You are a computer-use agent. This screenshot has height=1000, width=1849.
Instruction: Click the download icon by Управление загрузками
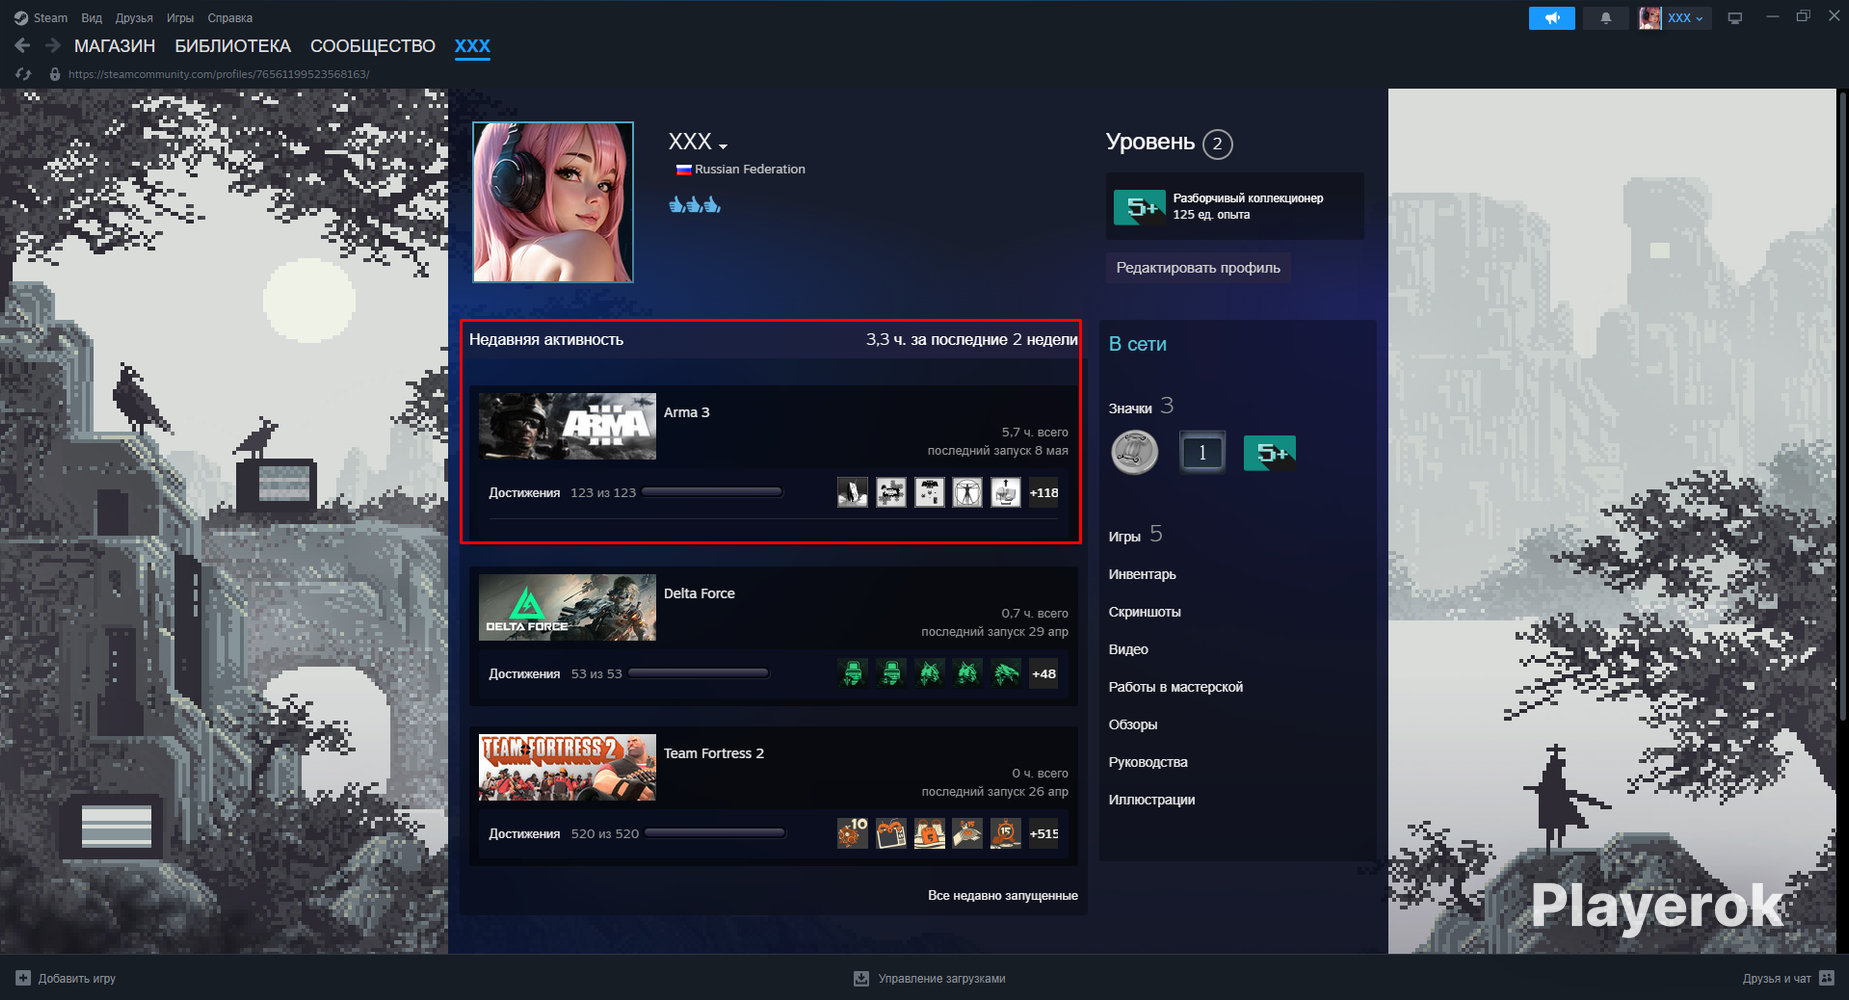[x=861, y=978]
